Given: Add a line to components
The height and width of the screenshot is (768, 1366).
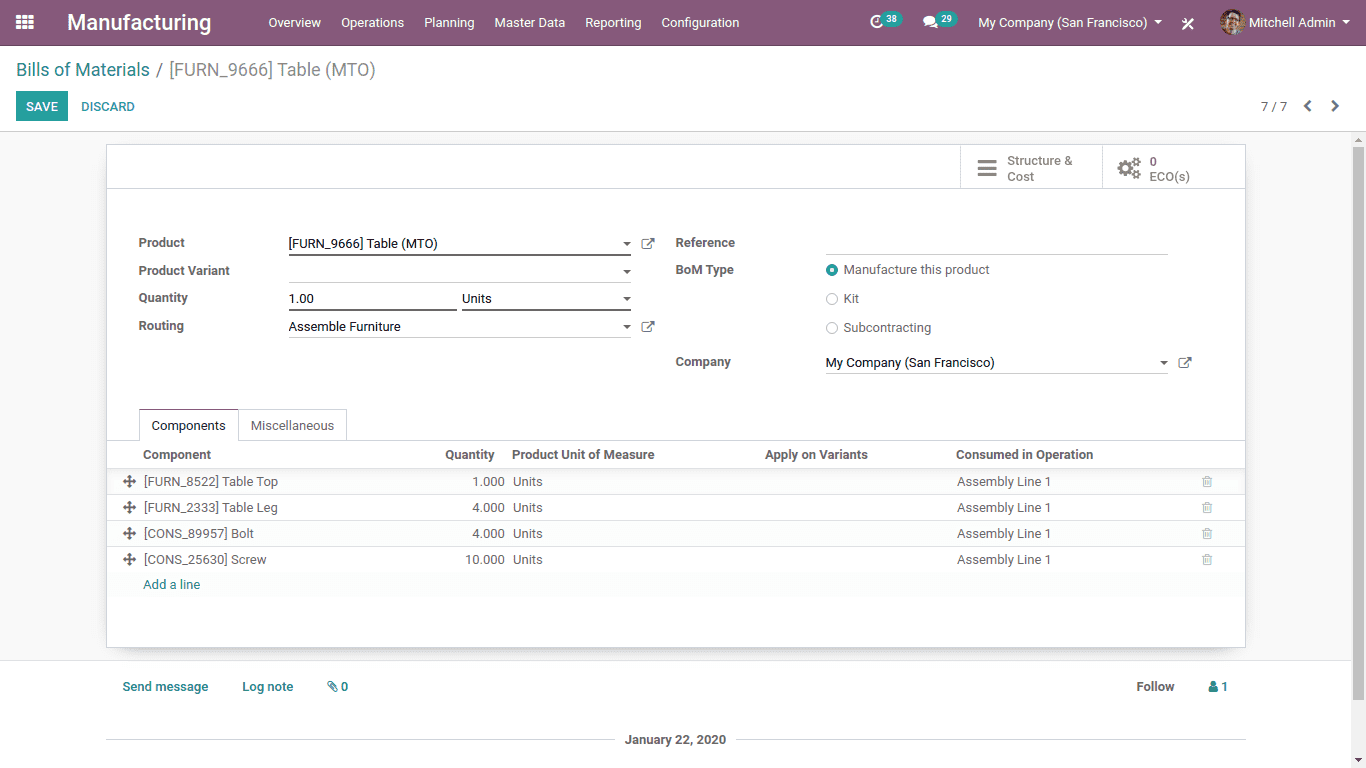Looking at the screenshot, I should click(x=171, y=585).
